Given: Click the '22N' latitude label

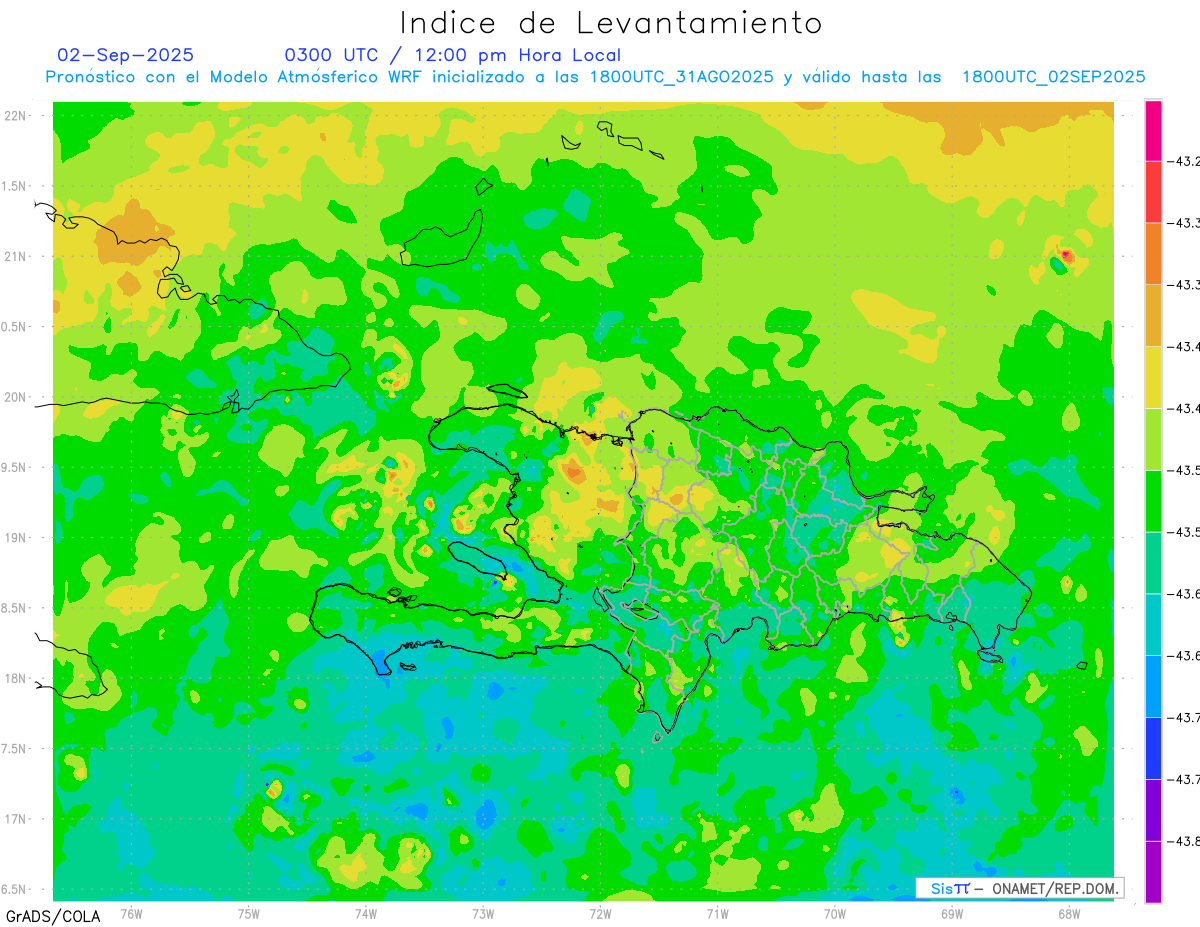Looking at the screenshot, I should click(16, 116).
